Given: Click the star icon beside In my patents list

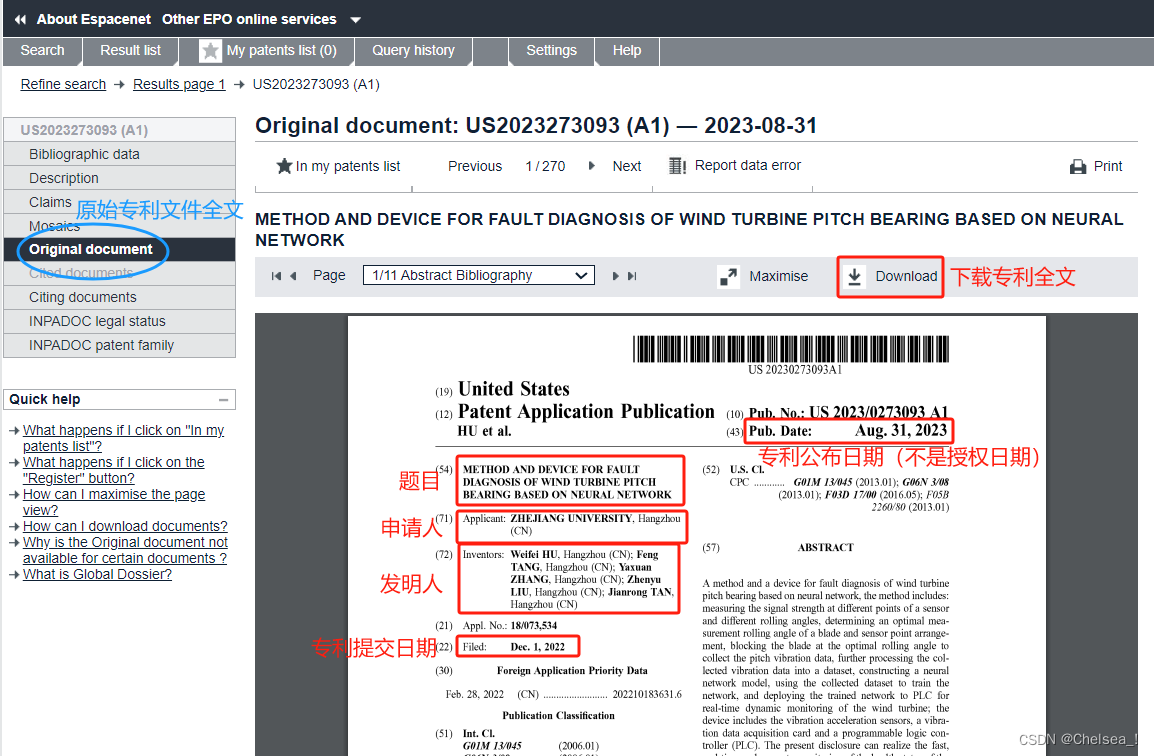Looking at the screenshot, I should point(284,166).
